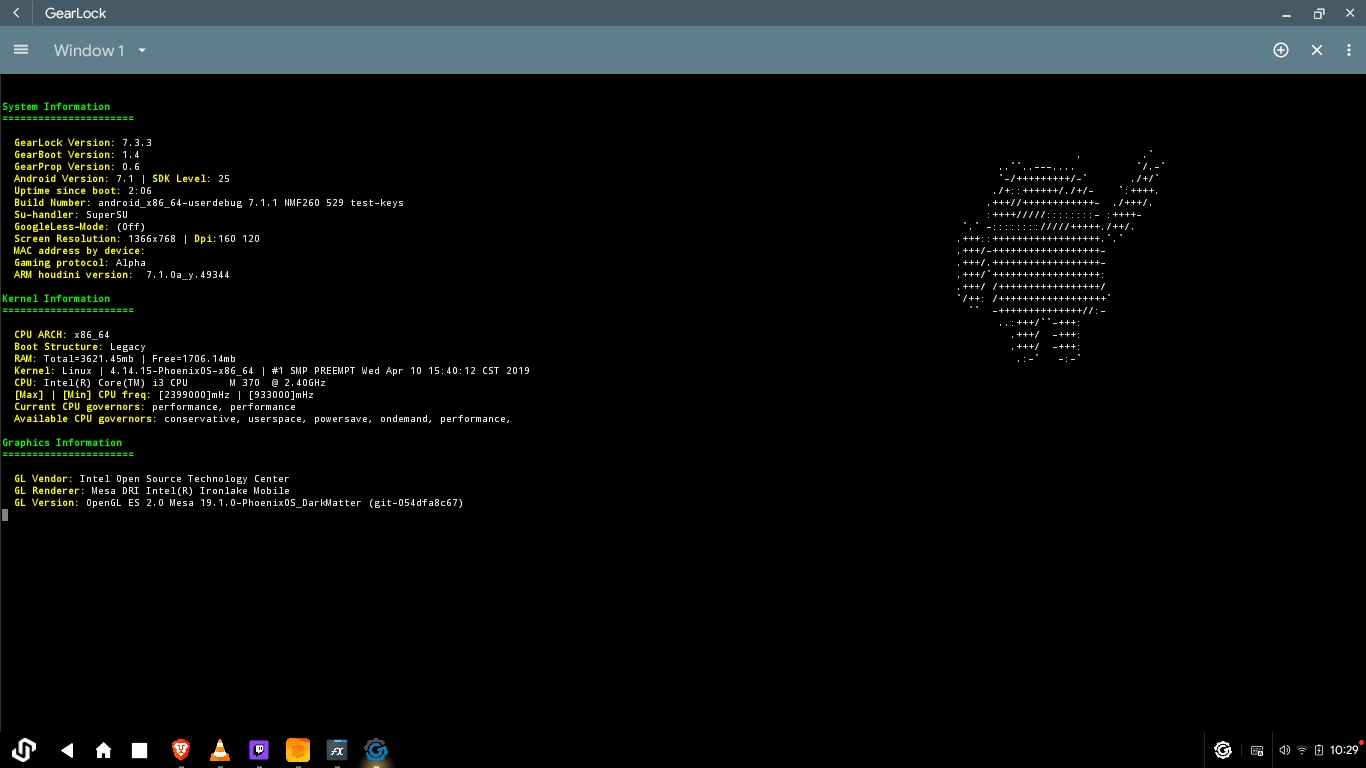Click the GearLock tray icon
This screenshot has height=768, width=1366.
[1222, 750]
